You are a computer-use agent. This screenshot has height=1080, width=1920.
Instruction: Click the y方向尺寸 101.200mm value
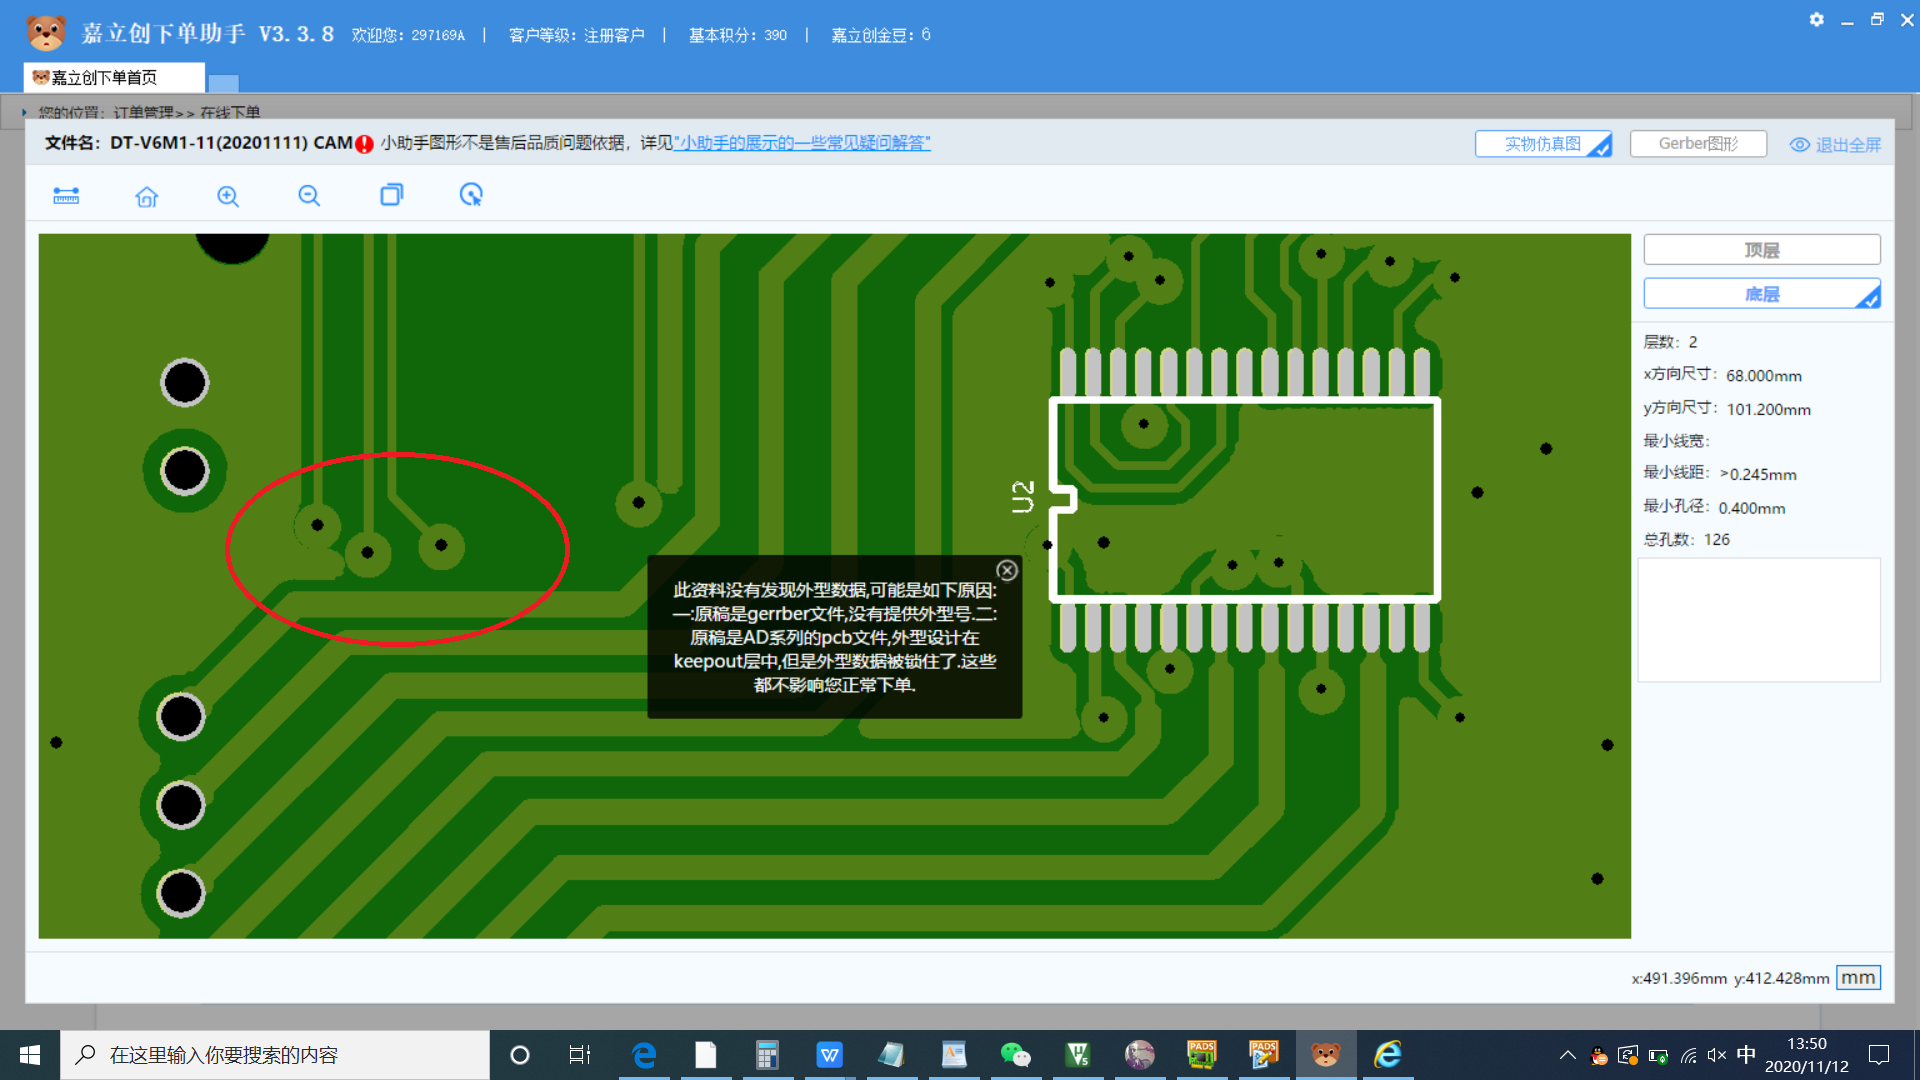1768,409
